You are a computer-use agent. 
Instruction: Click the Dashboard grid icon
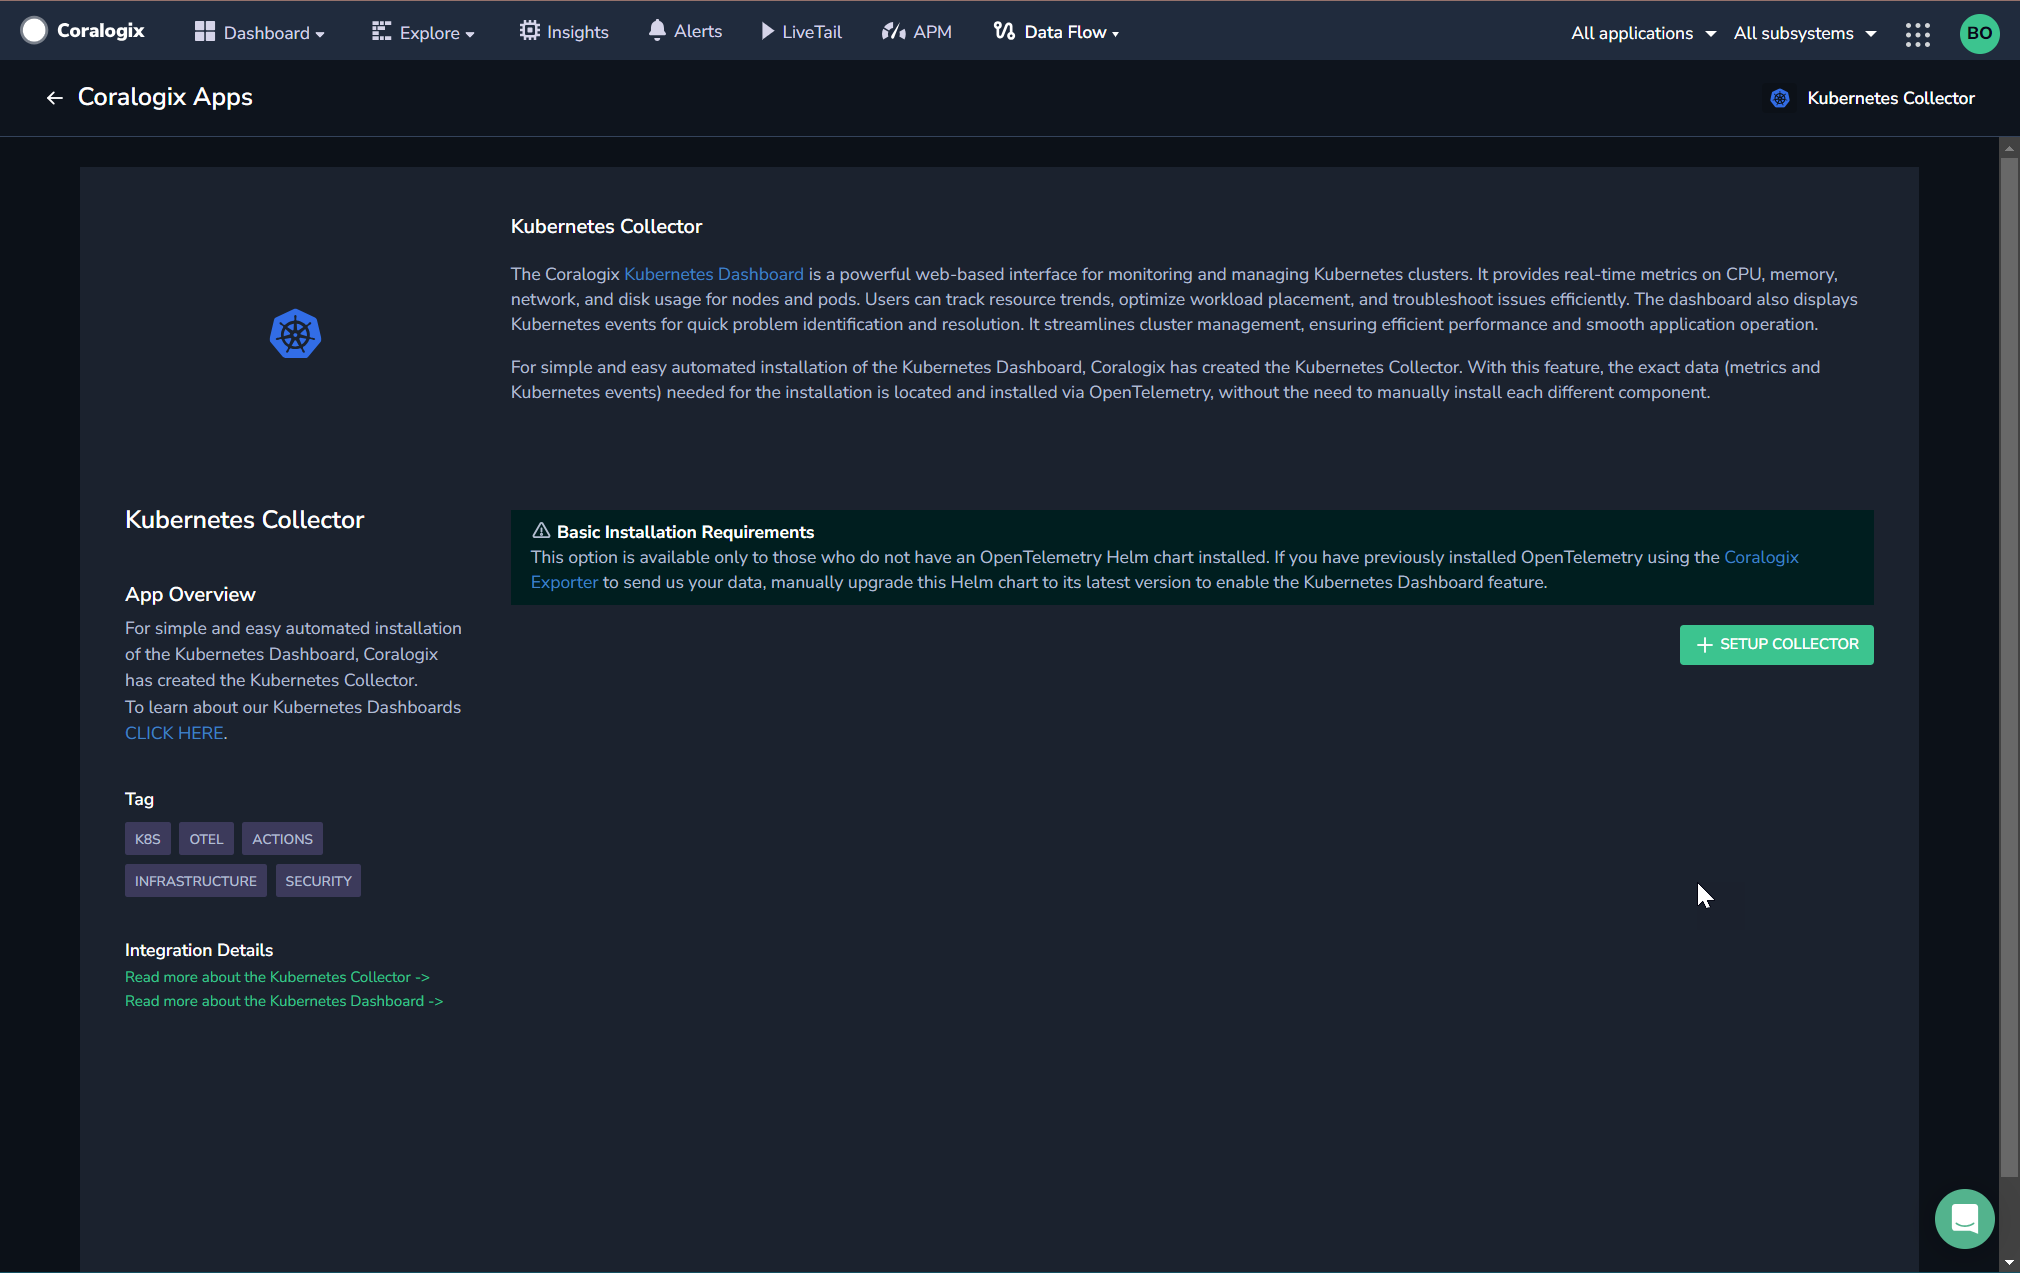coord(205,31)
